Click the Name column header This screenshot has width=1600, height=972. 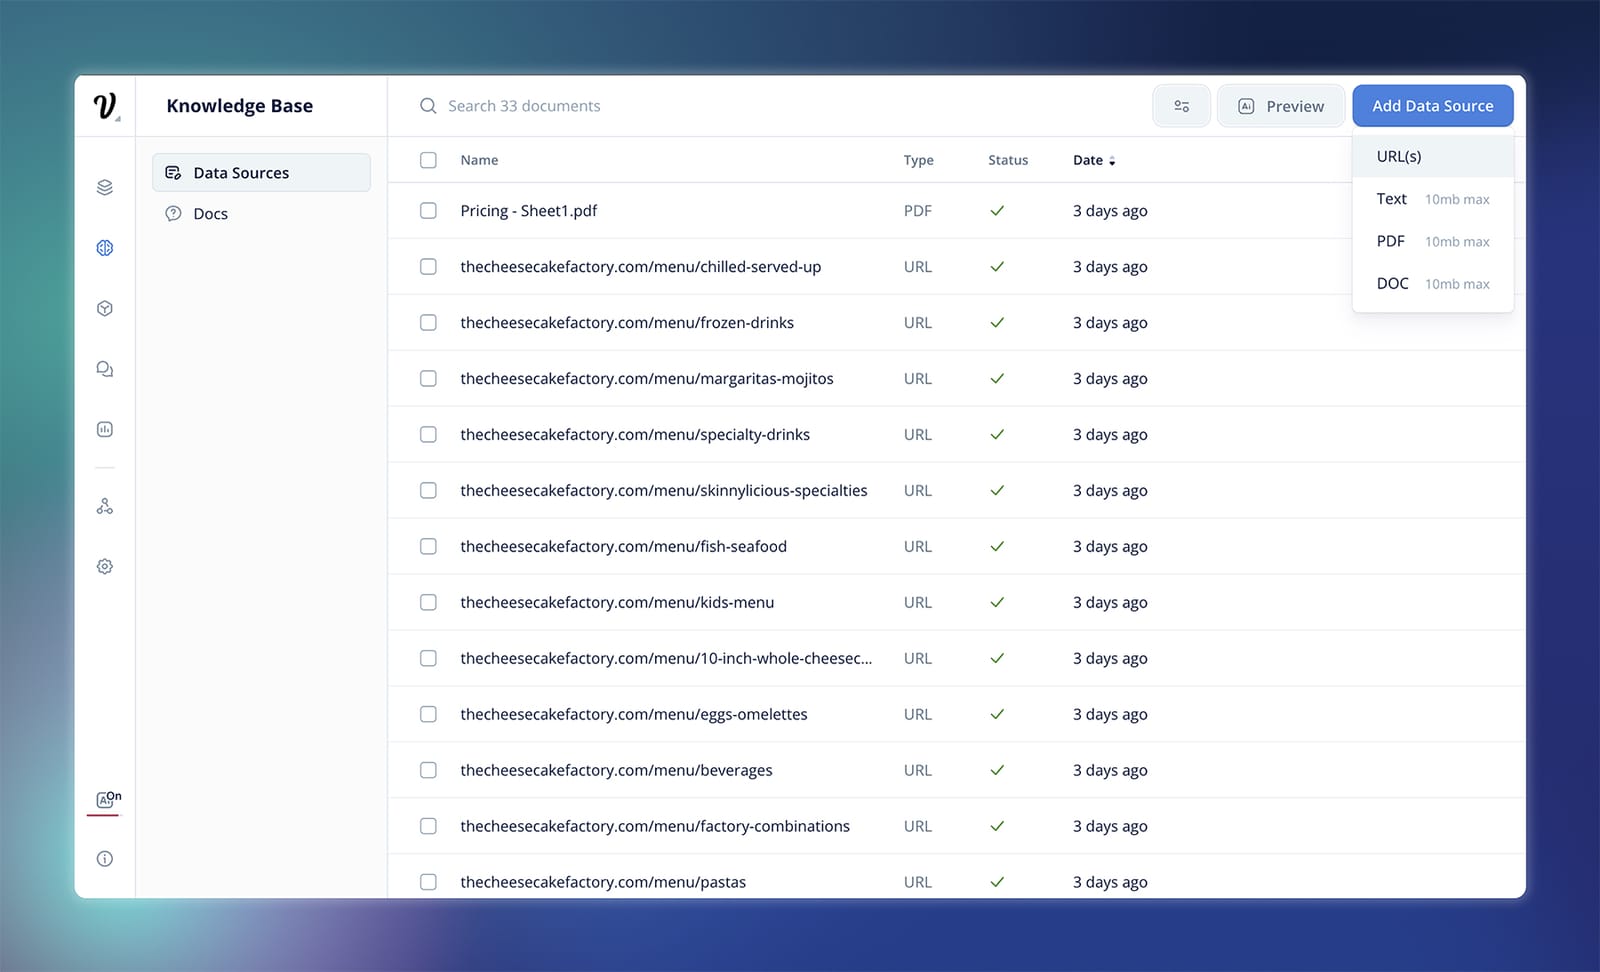tap(479, 160)
